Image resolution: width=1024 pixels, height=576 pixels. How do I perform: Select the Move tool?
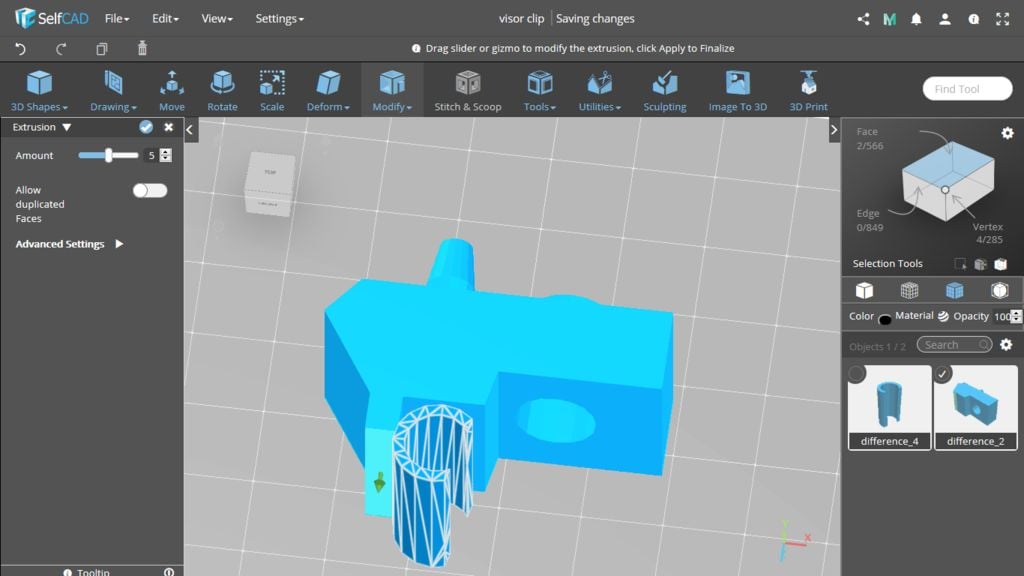[171, 90]
